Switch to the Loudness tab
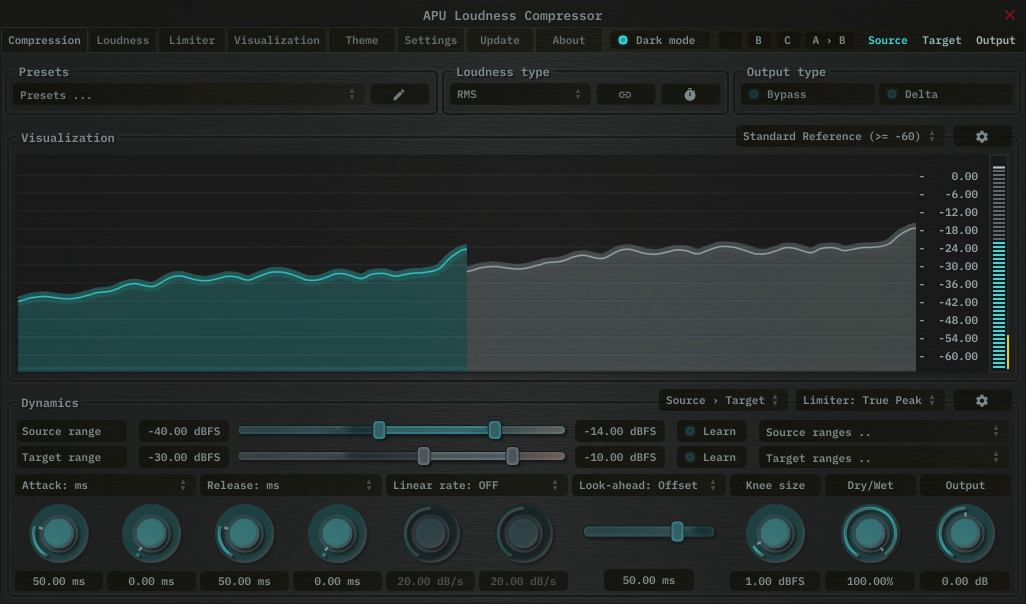 tap(122, 40)
